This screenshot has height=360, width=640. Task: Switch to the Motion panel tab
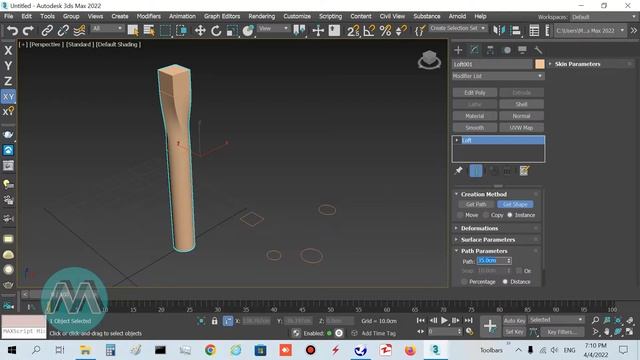pyautogui.click(x=507, y=50)
